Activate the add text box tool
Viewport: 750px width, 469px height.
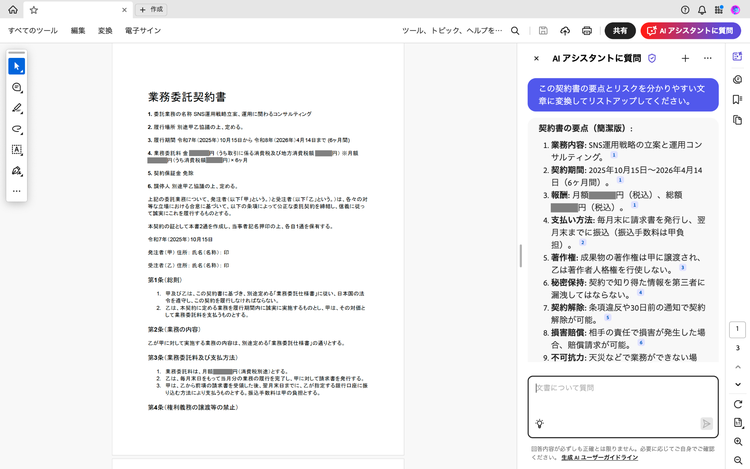click(17, 150)
